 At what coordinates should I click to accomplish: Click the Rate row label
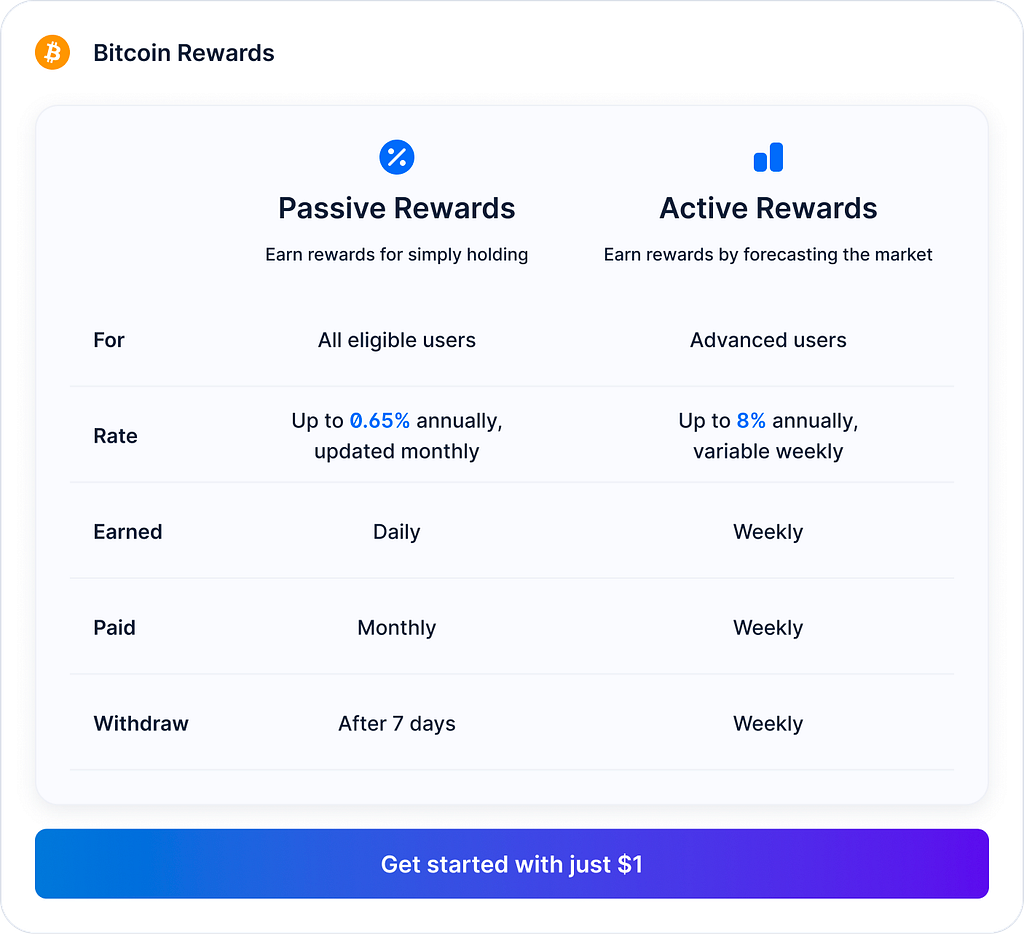(x=116, y=436)
